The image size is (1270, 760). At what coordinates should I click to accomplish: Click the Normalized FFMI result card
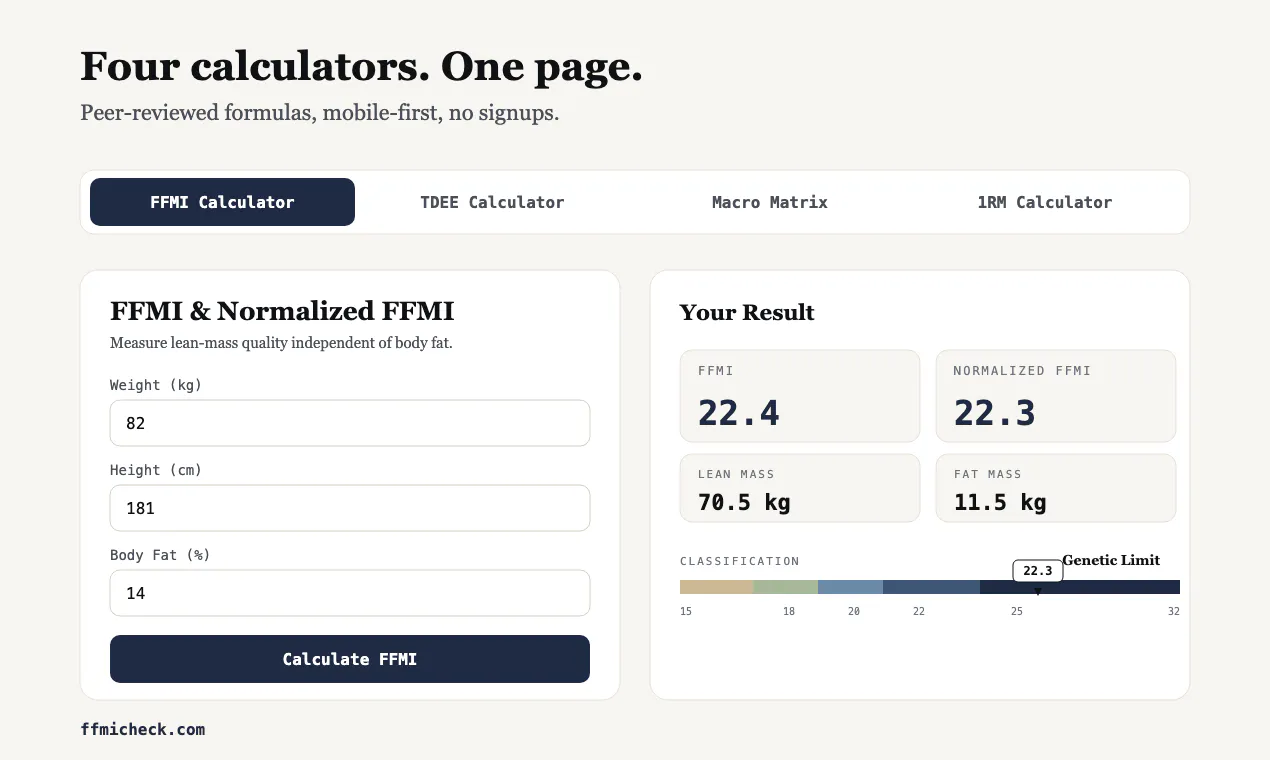[x=1056, y=396]
